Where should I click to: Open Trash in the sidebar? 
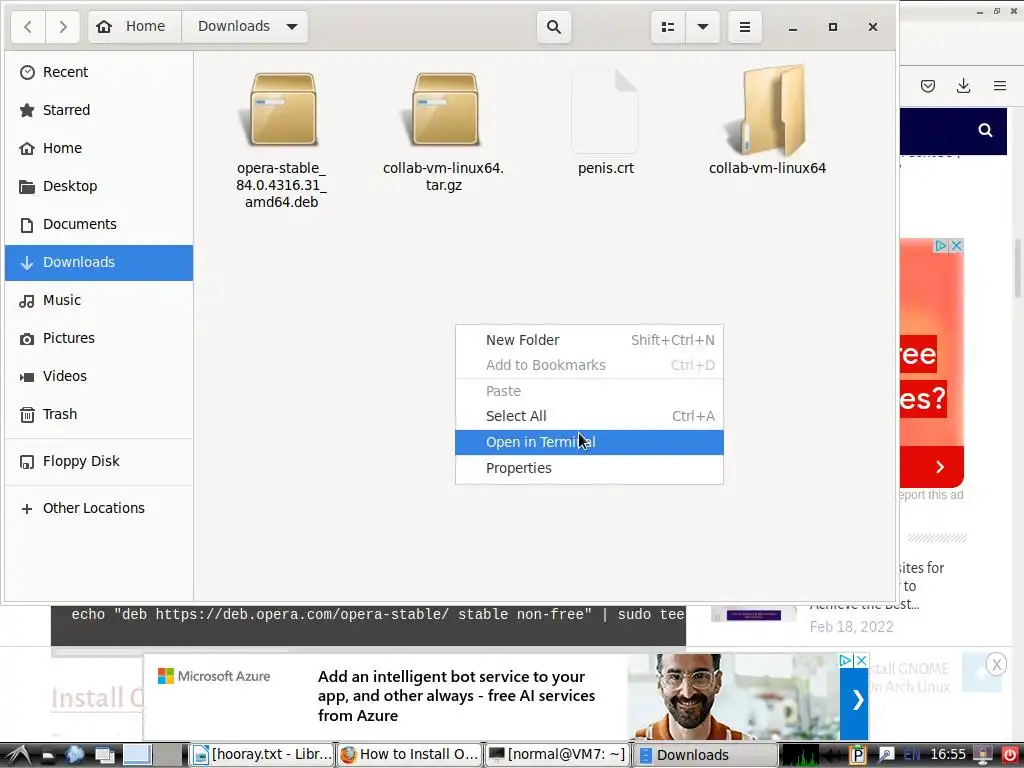pos(99,414)
